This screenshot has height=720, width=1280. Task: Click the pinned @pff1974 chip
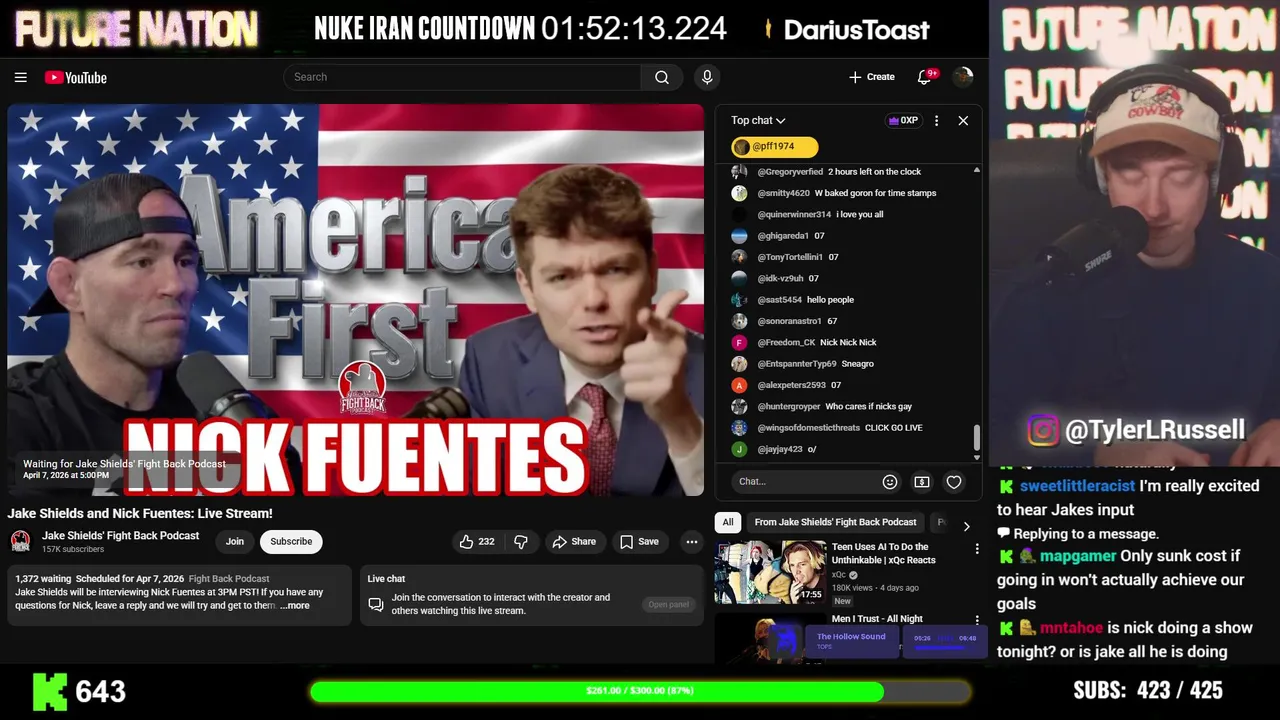(x=775, y=147)
